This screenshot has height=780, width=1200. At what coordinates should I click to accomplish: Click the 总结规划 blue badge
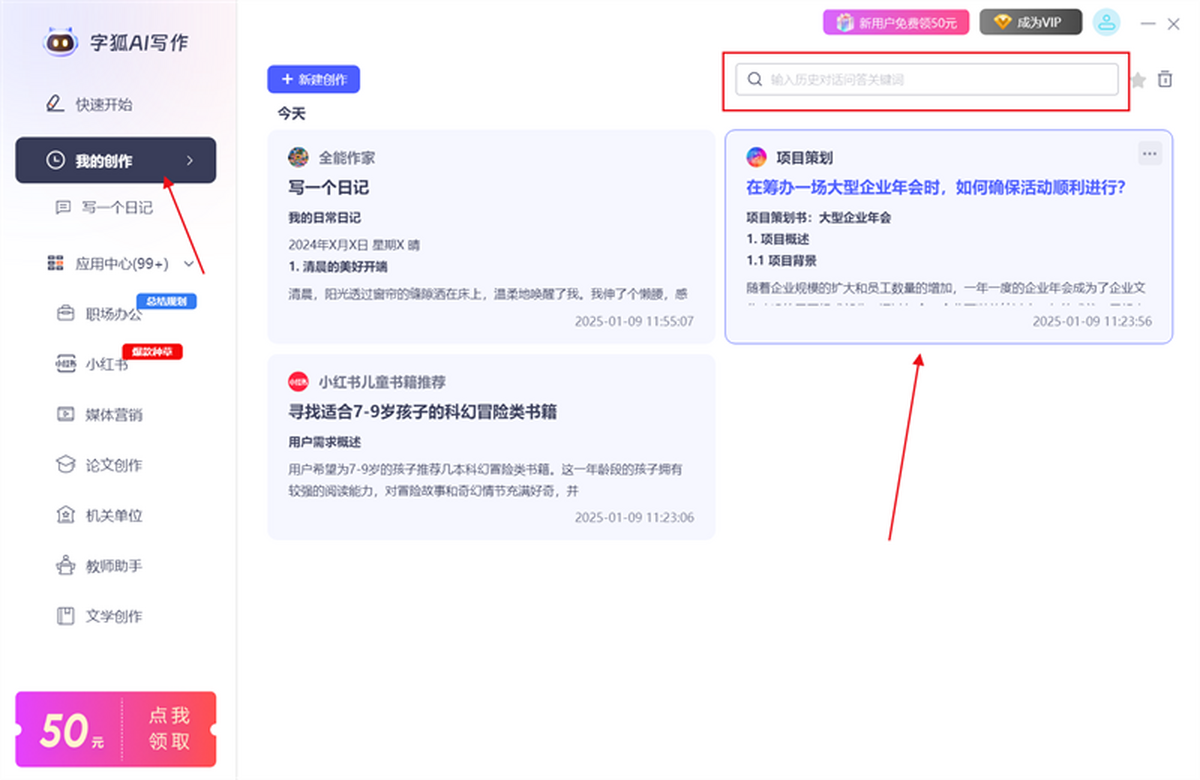click(166, 301)
